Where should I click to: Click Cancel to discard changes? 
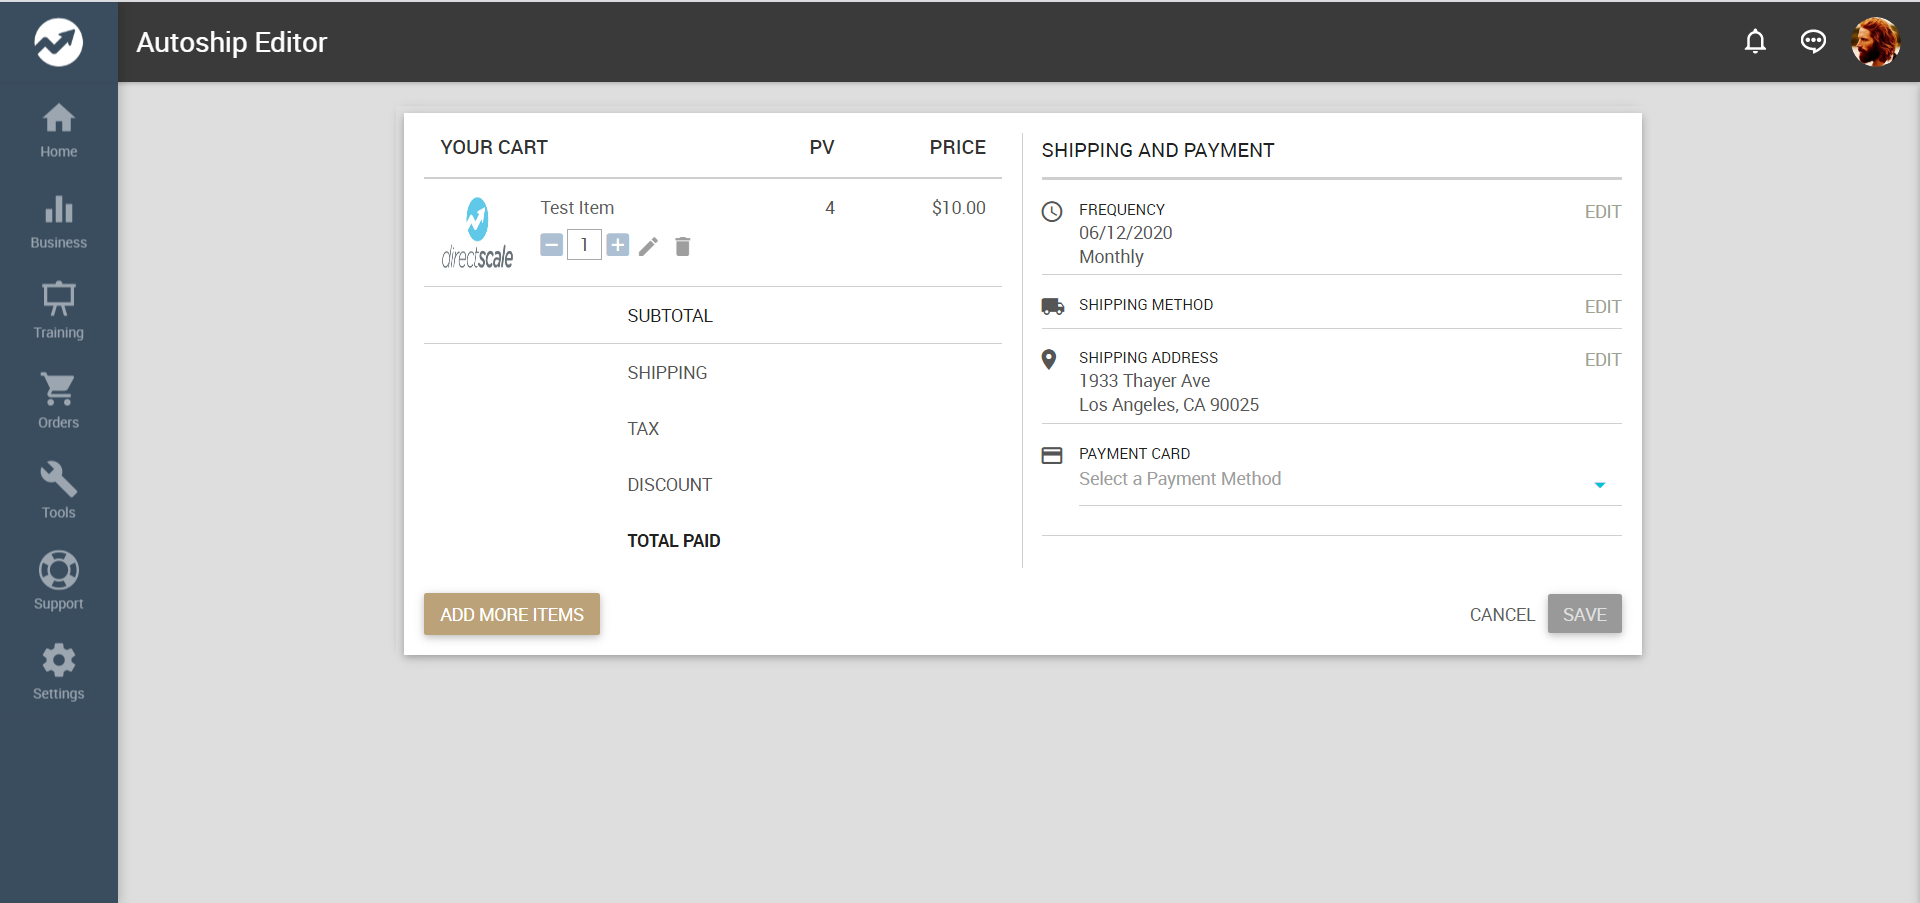[1501, 615]
